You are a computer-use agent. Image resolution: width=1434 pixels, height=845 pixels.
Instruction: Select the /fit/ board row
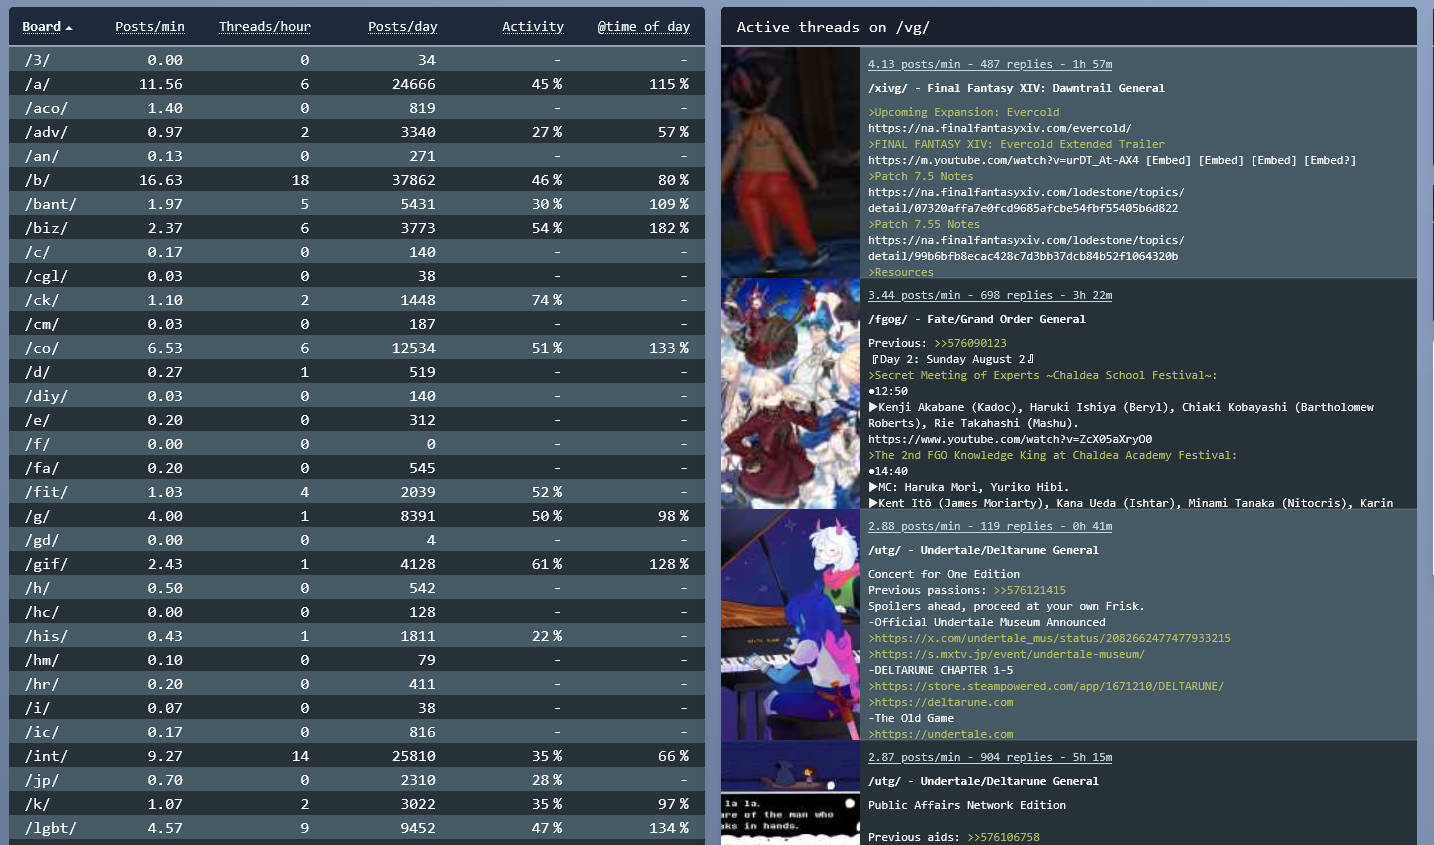pos(357,492)
